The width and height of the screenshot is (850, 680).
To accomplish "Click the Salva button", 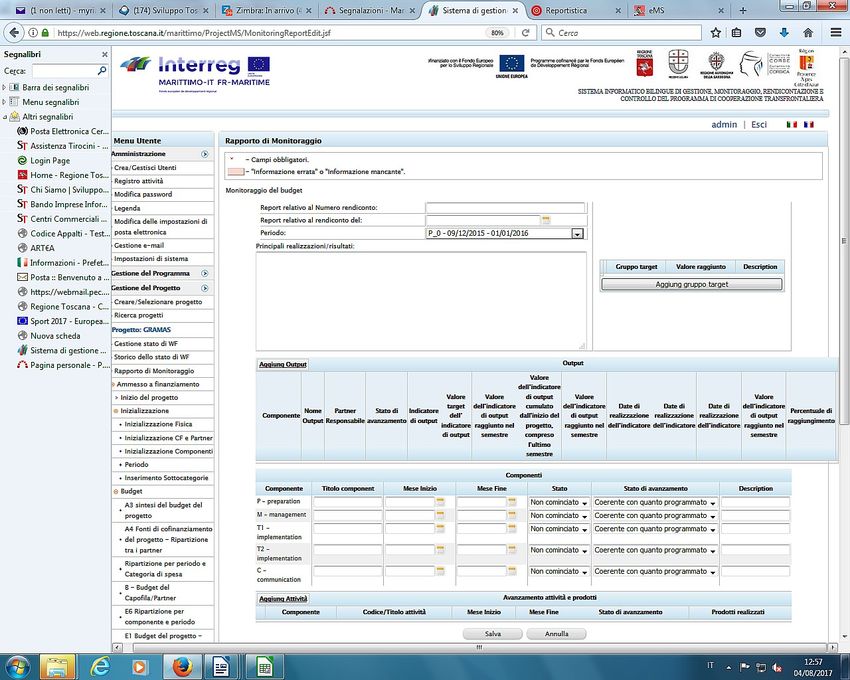I will click(x=493, y=633).
